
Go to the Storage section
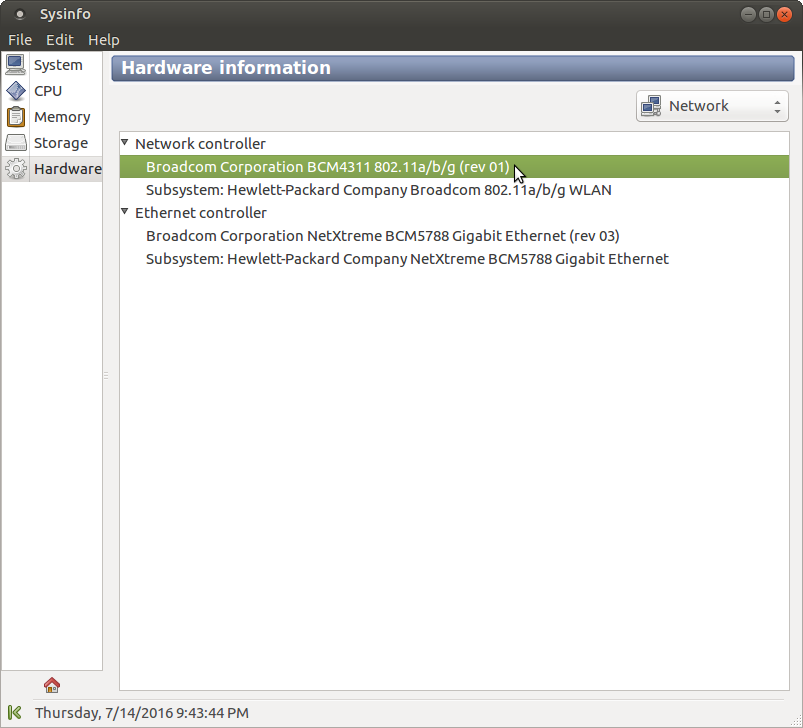tap(52, 143)
